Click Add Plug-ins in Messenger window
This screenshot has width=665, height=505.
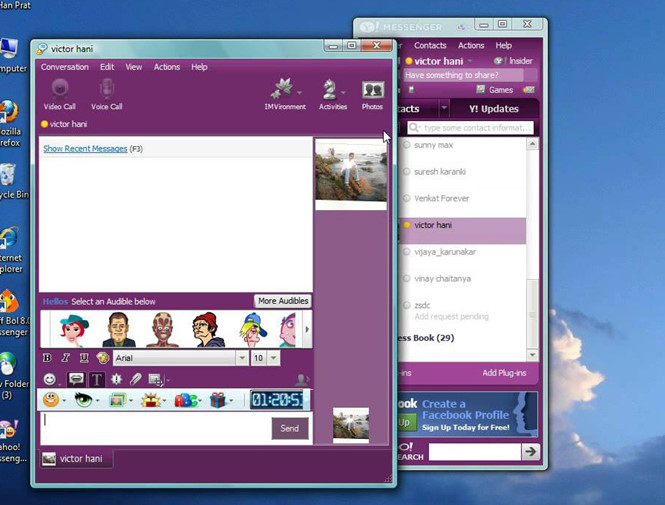pos(504,373)
